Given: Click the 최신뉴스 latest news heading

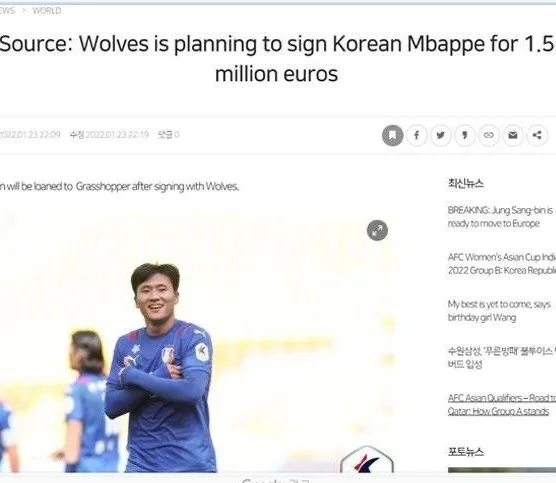Looking at the screenshot, I should [466, 183].
